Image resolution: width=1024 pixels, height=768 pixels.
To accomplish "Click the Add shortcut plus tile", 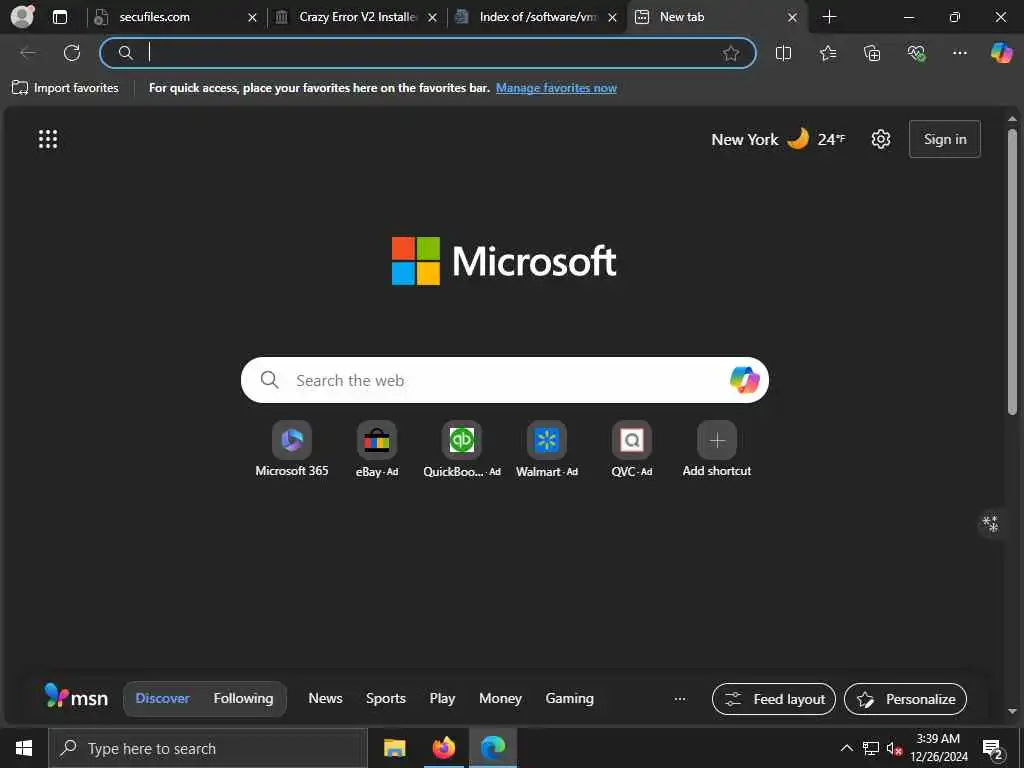I will 716,450.
